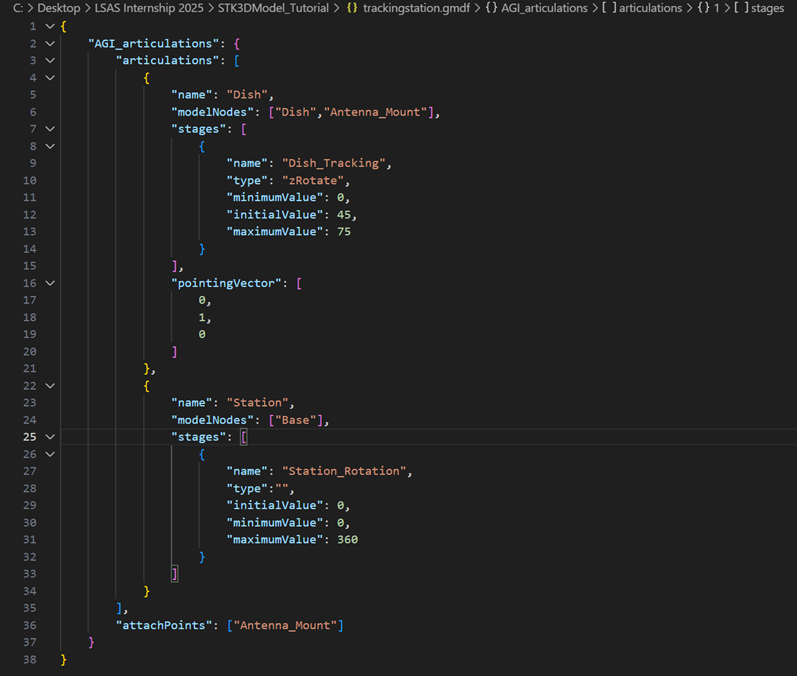Screen dimensions: 797x676
Task: Select the articulations breadcrumb array item
Action: point(650,8)
